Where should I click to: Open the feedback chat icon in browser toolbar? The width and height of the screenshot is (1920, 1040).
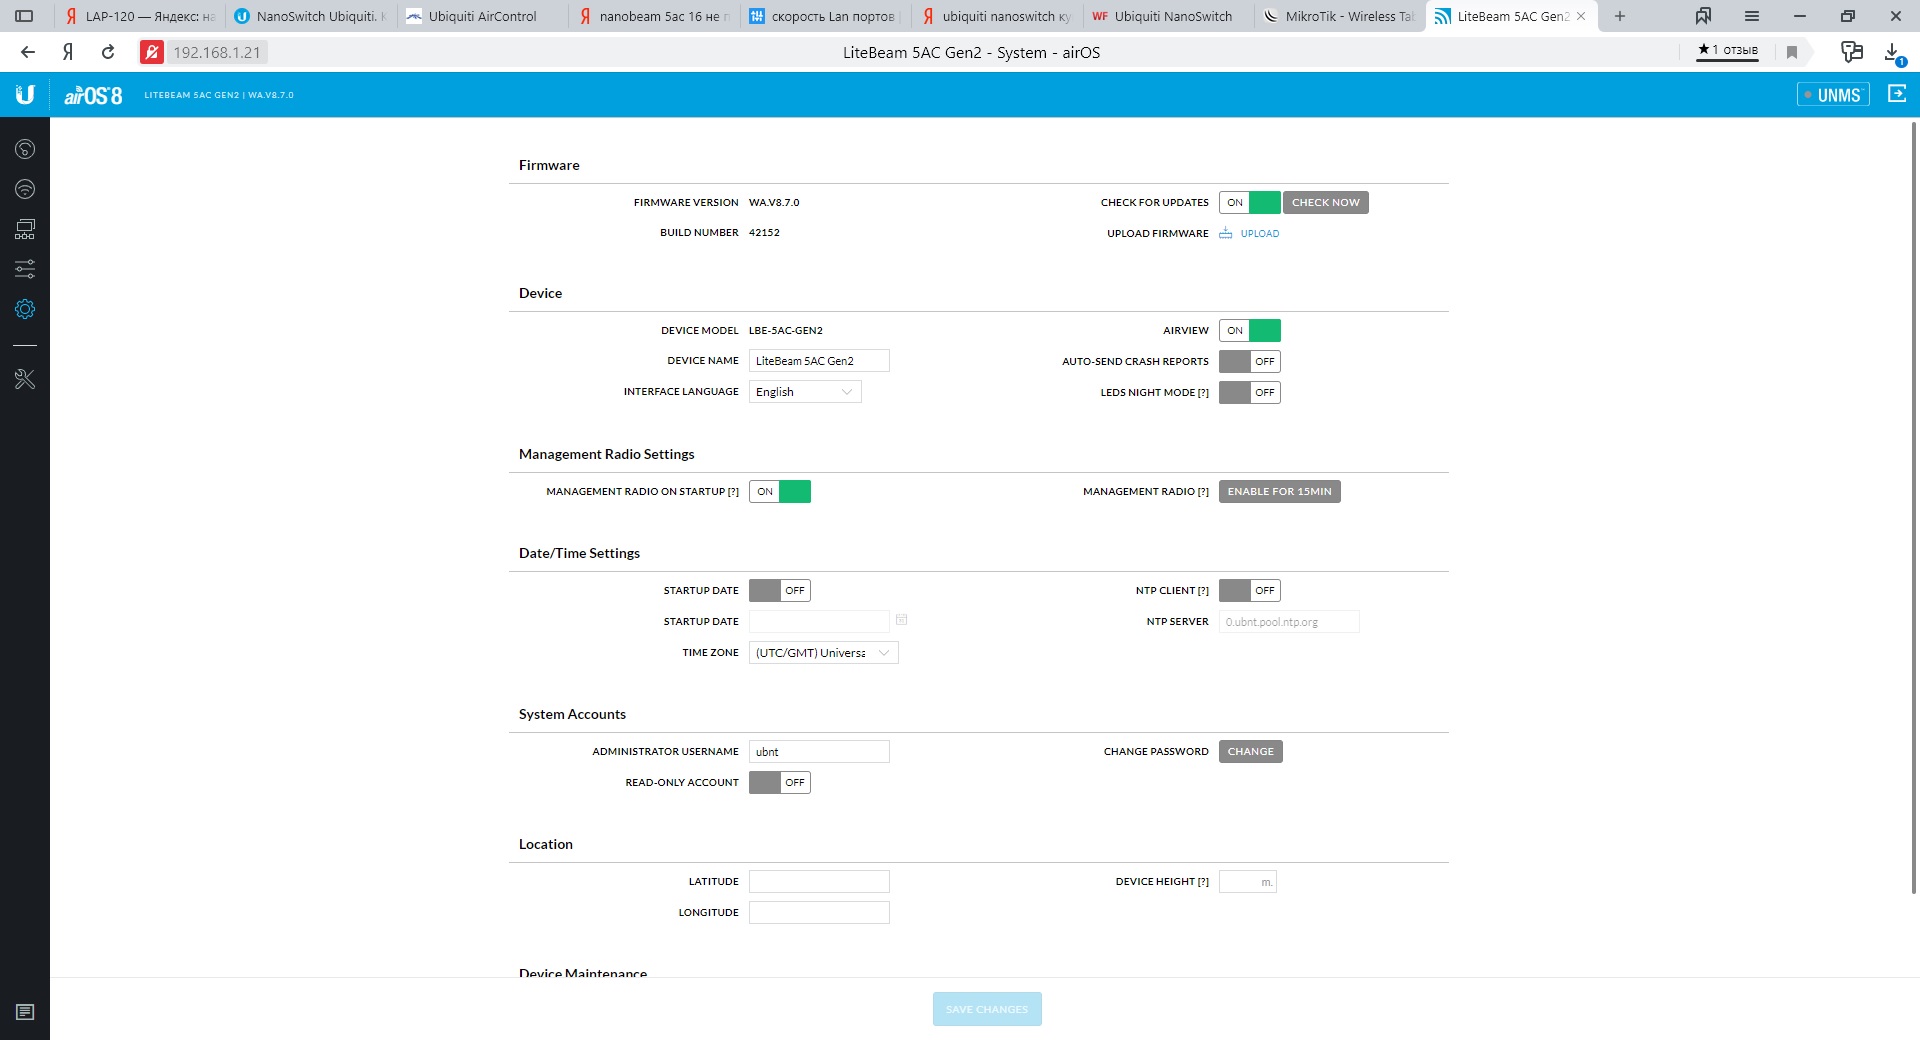coord(1851,52)
